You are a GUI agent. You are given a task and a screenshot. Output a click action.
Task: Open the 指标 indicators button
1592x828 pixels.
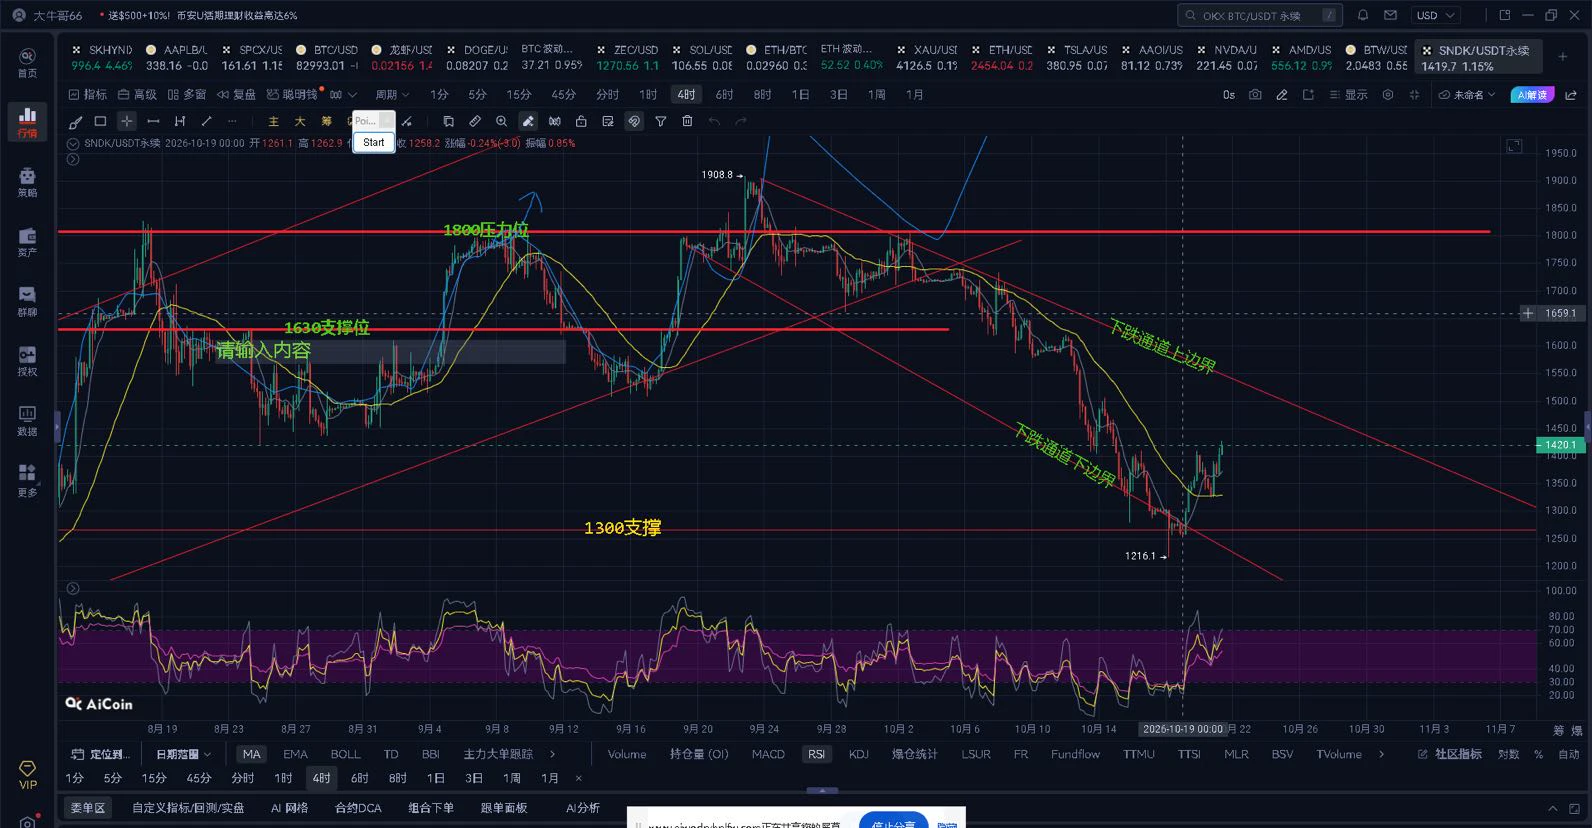coord(87,95)
